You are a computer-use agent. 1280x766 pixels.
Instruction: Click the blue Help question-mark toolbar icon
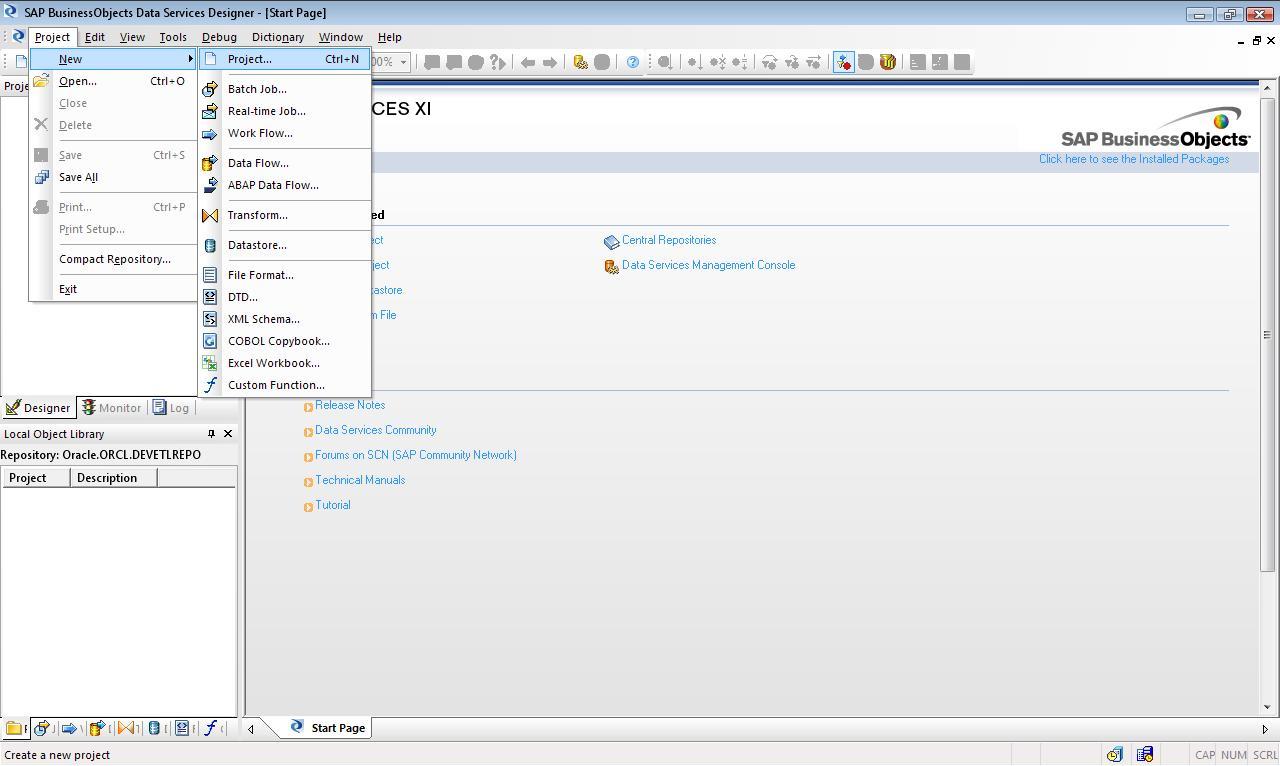coord(633,62)
